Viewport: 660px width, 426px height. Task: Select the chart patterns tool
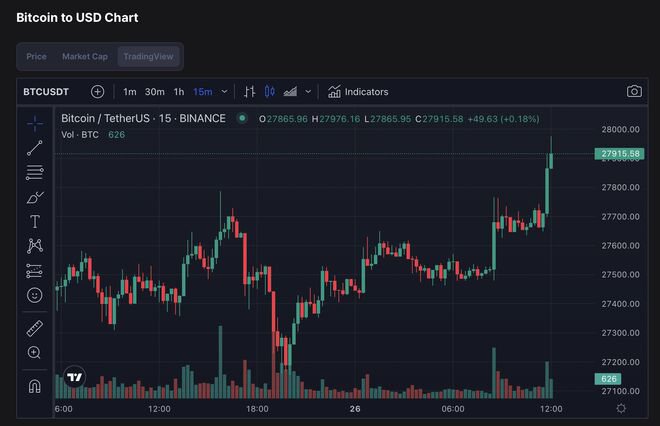(x=35, y=245)
